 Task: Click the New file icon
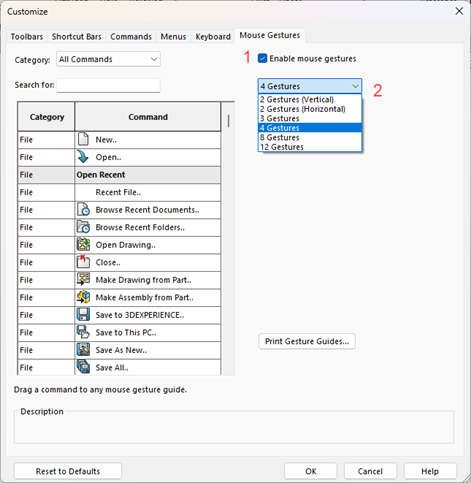[x=83, y=139]
